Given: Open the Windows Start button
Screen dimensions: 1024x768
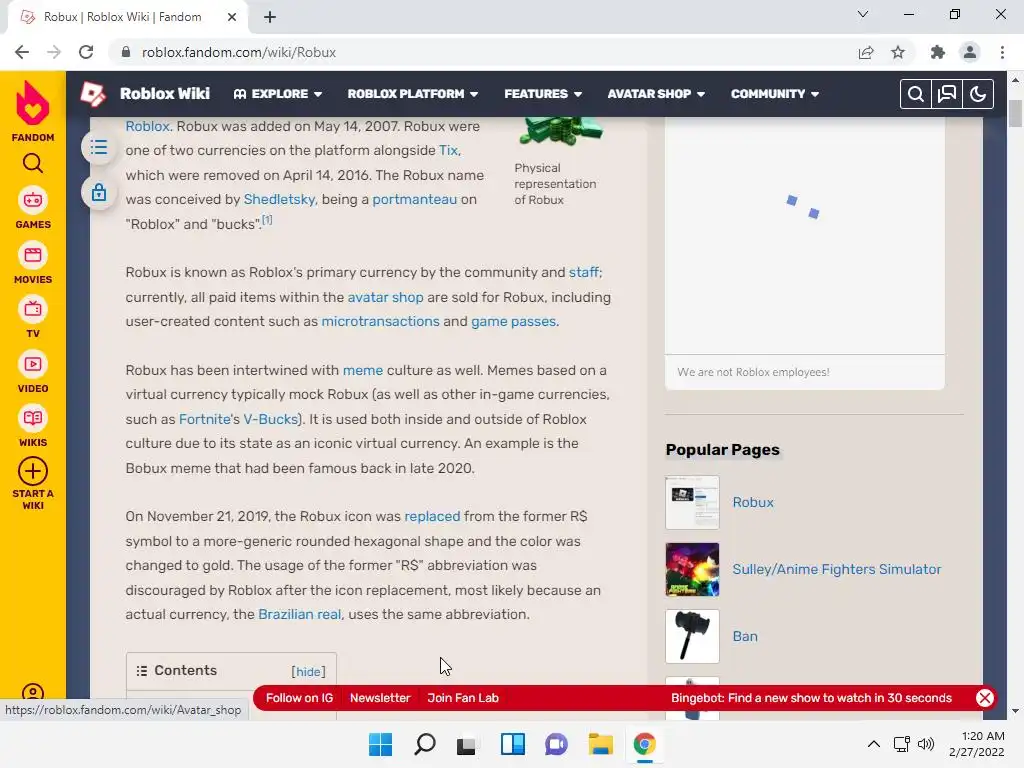Looking at the screenshot, I should point(381,744).
